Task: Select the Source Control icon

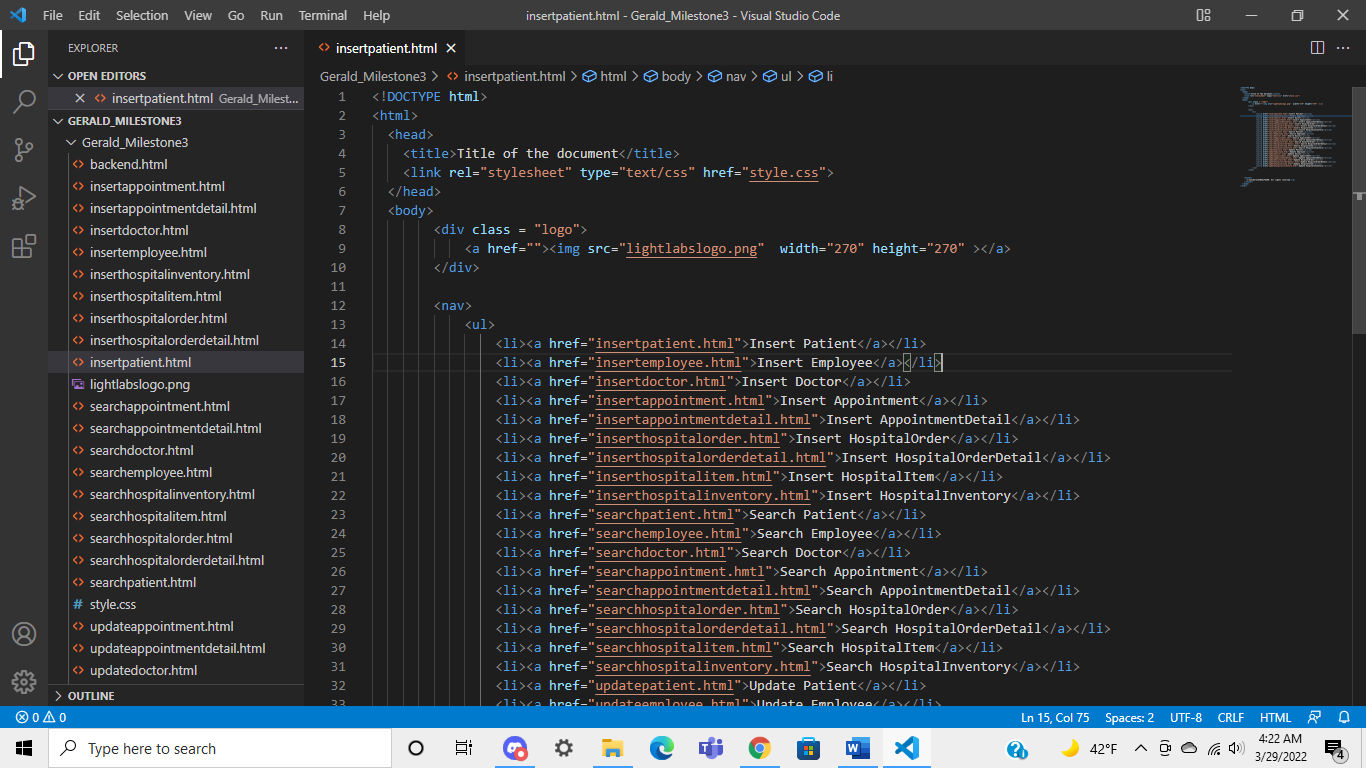Action: (24, 149)
